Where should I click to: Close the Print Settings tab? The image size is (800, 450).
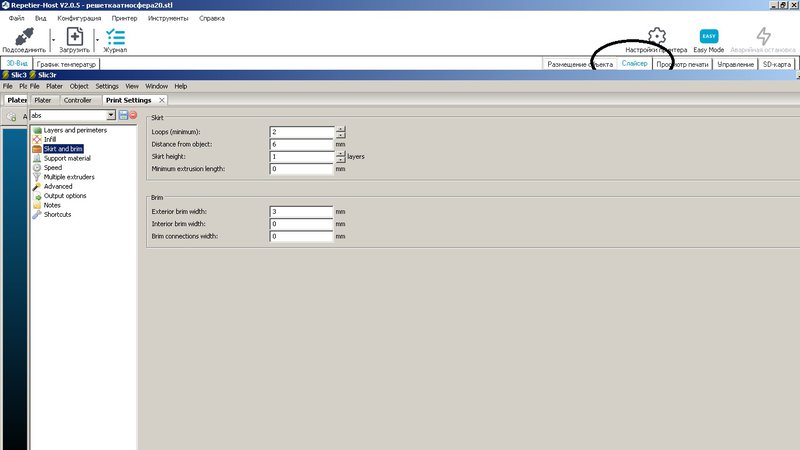(x=162, y=100)
